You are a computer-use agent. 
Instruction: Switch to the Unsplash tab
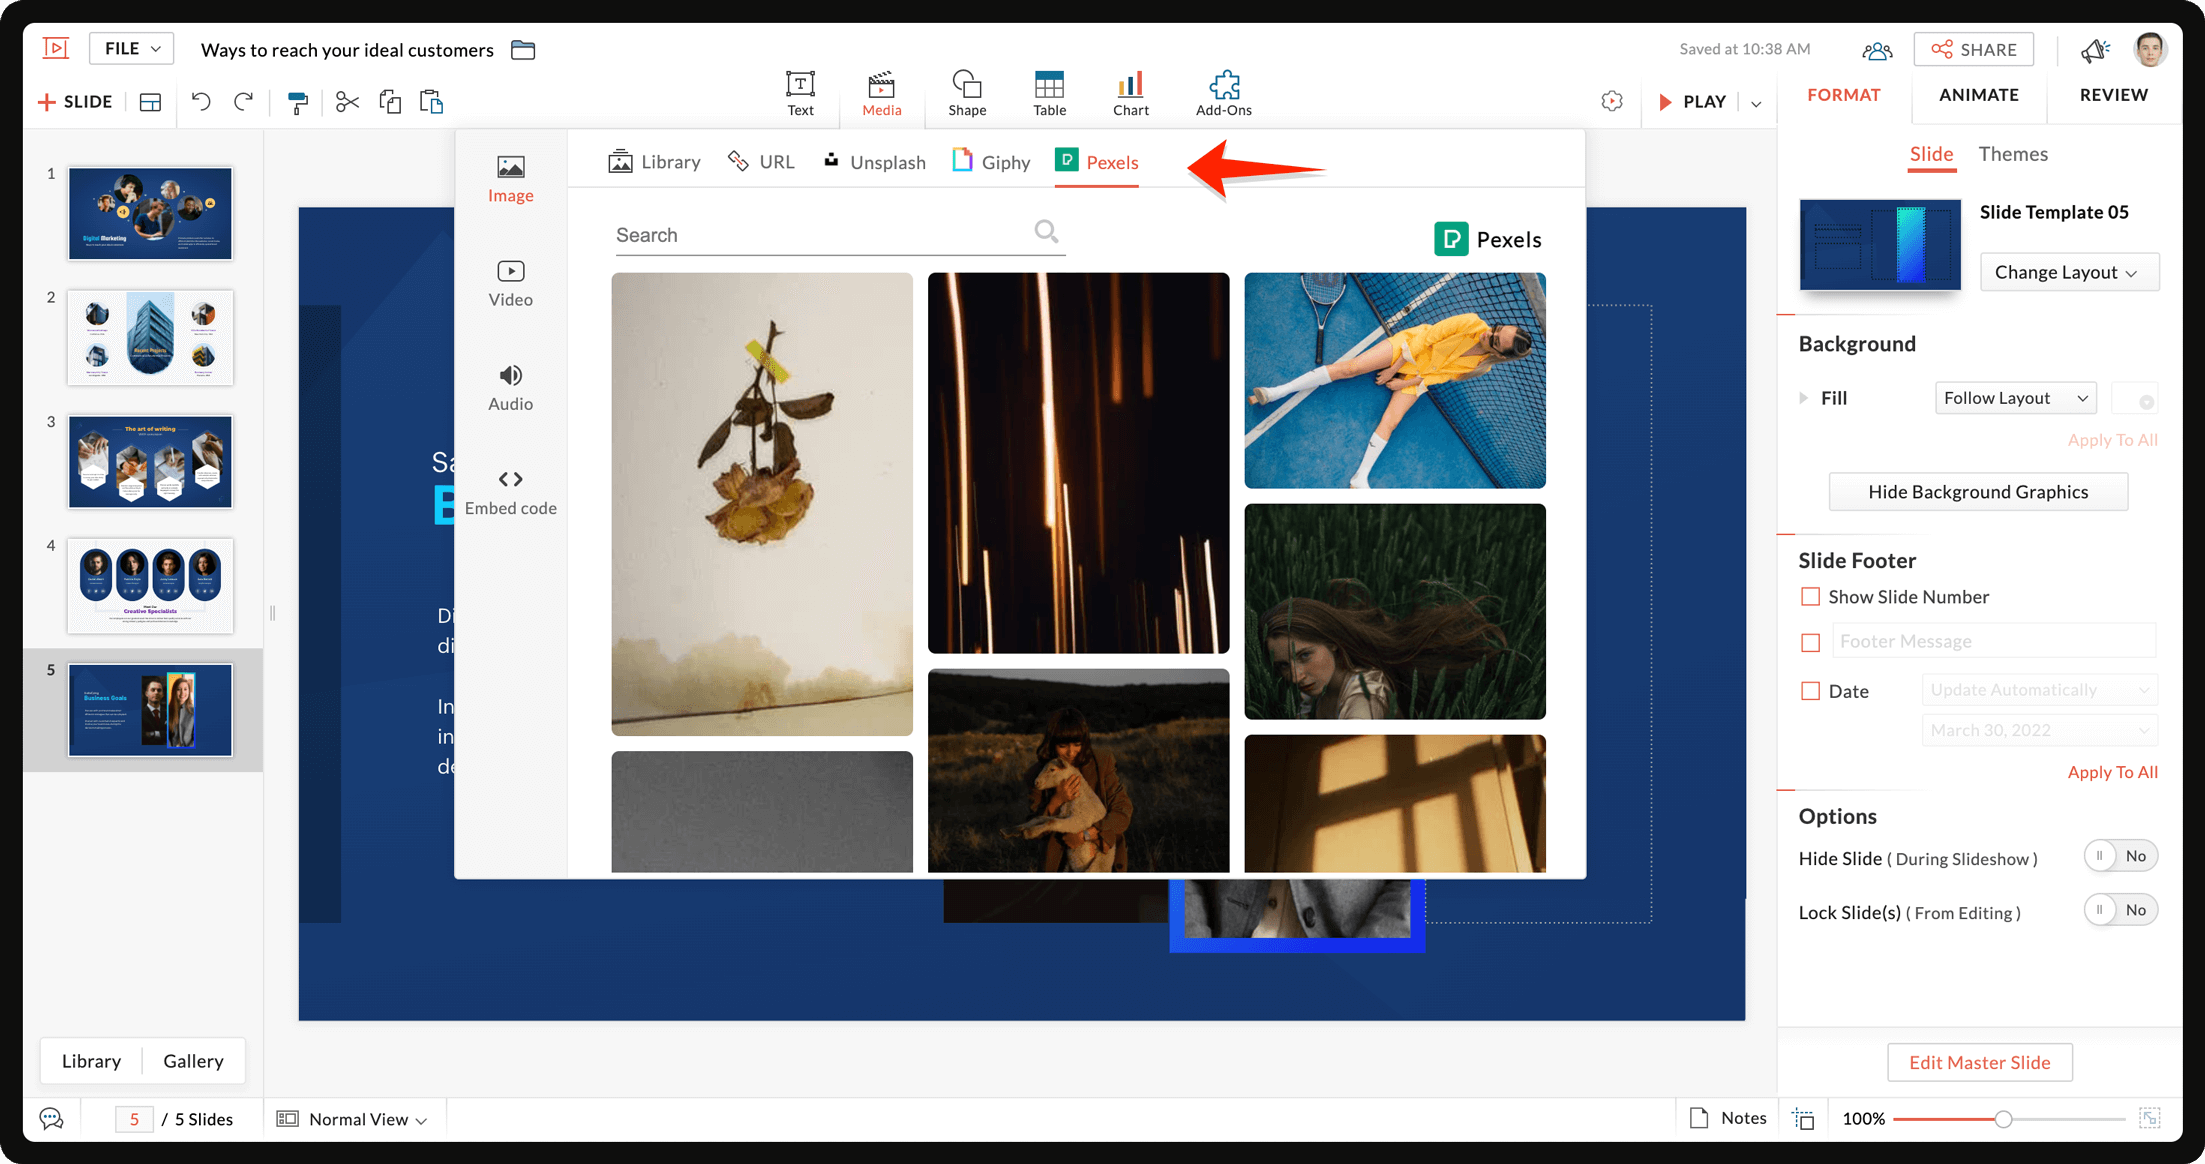[x=875, y=162]
